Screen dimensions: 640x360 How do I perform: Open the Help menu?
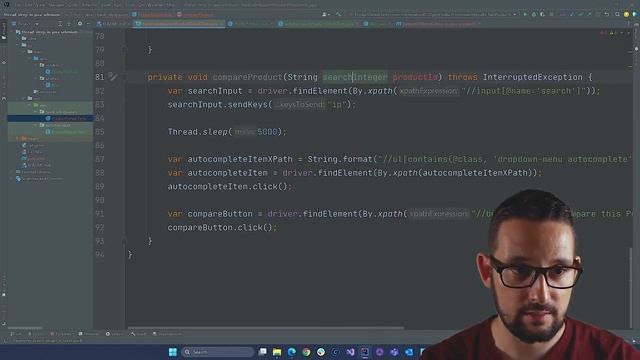pos(171,5)
